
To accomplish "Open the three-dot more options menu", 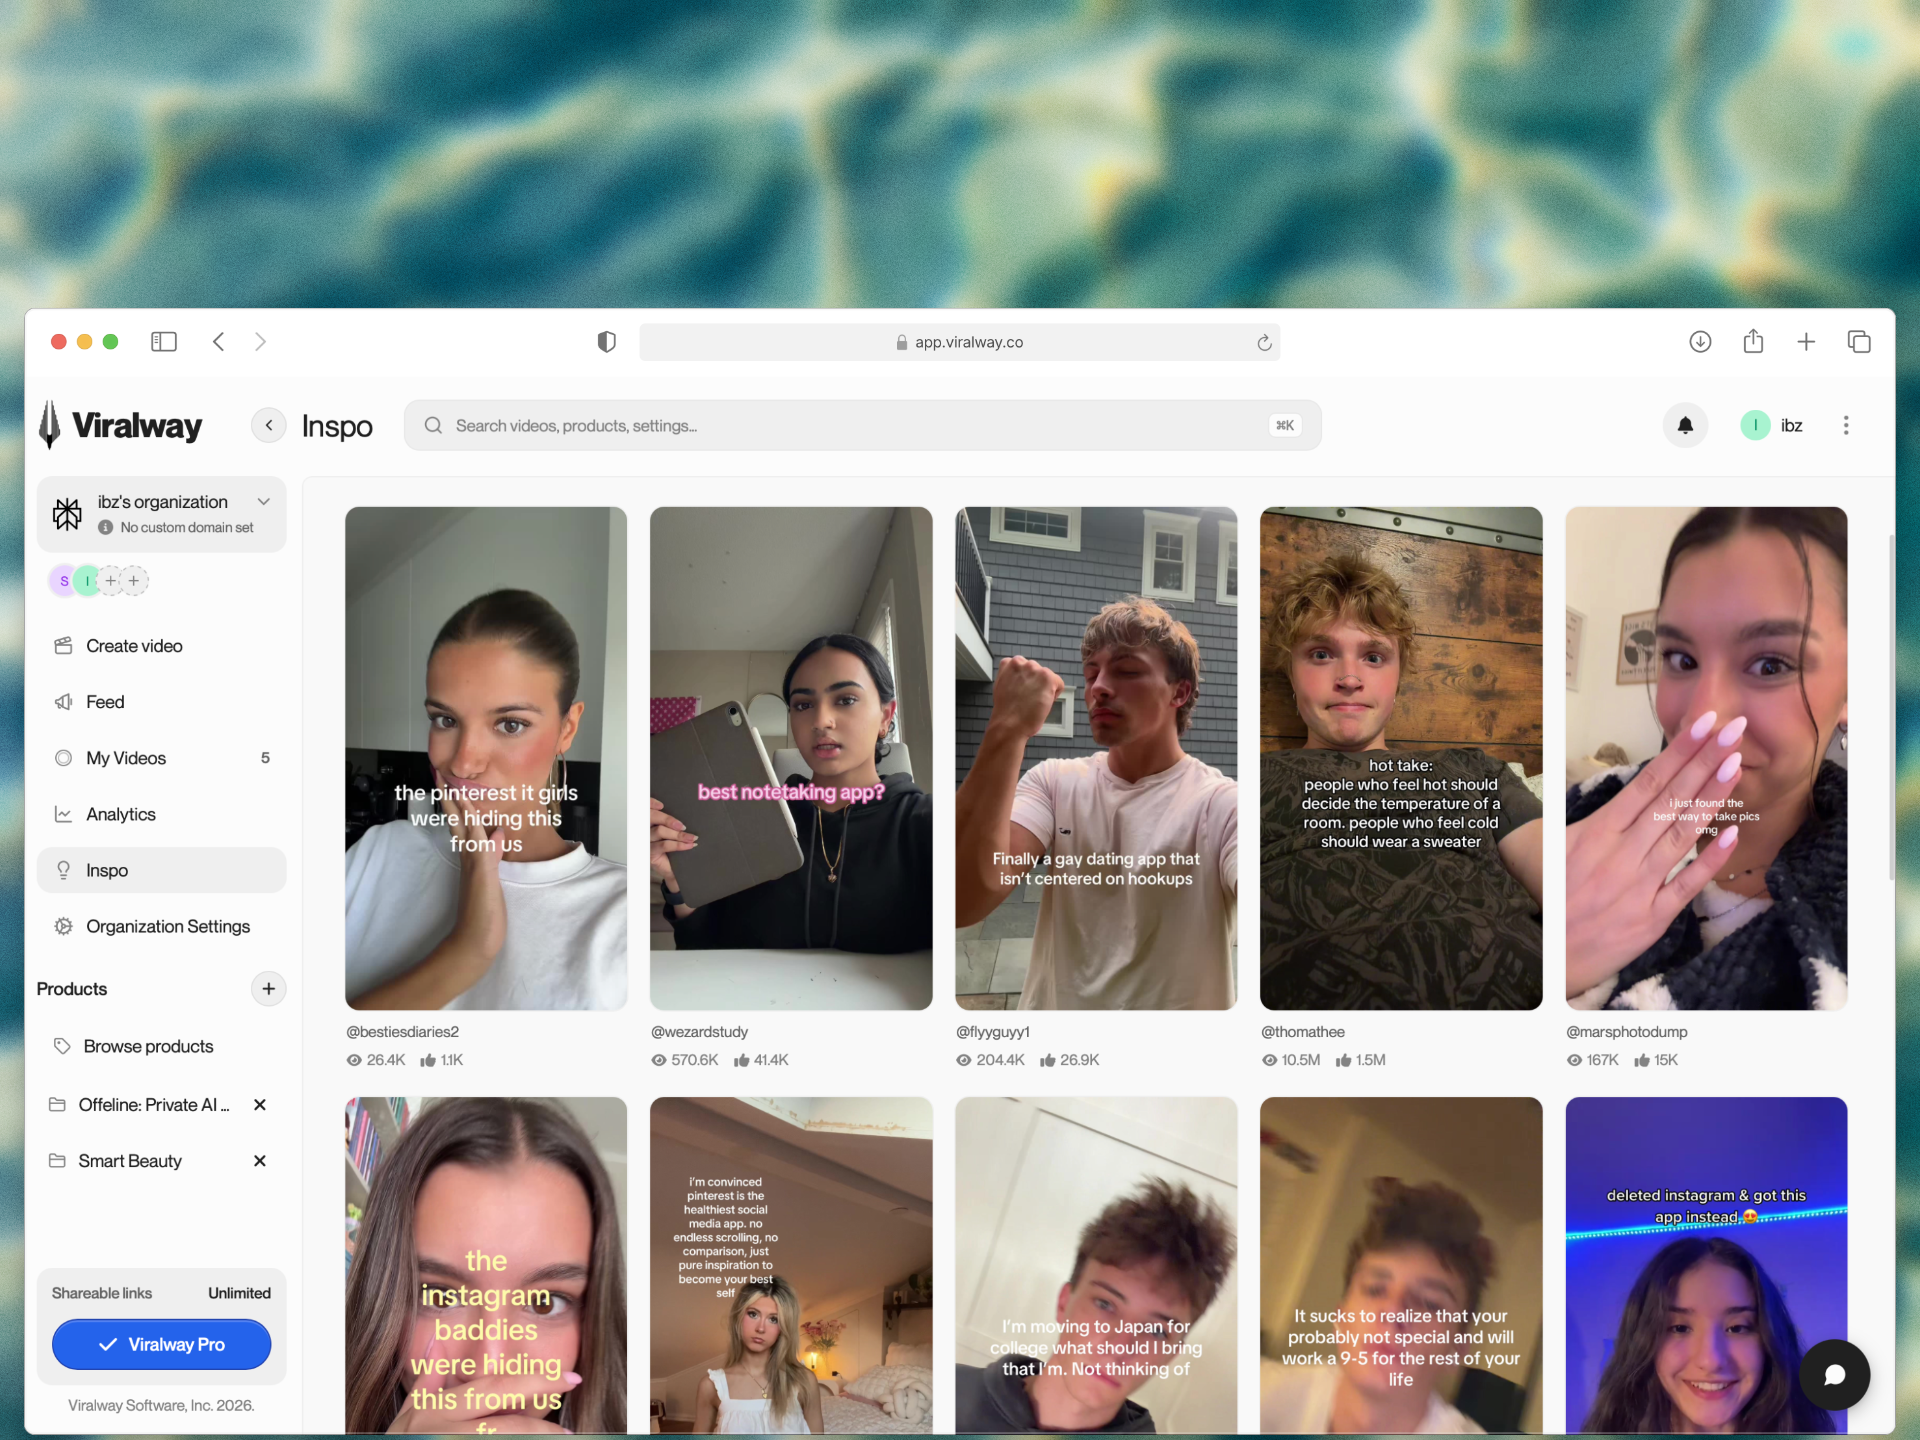I will point(1846,425).
